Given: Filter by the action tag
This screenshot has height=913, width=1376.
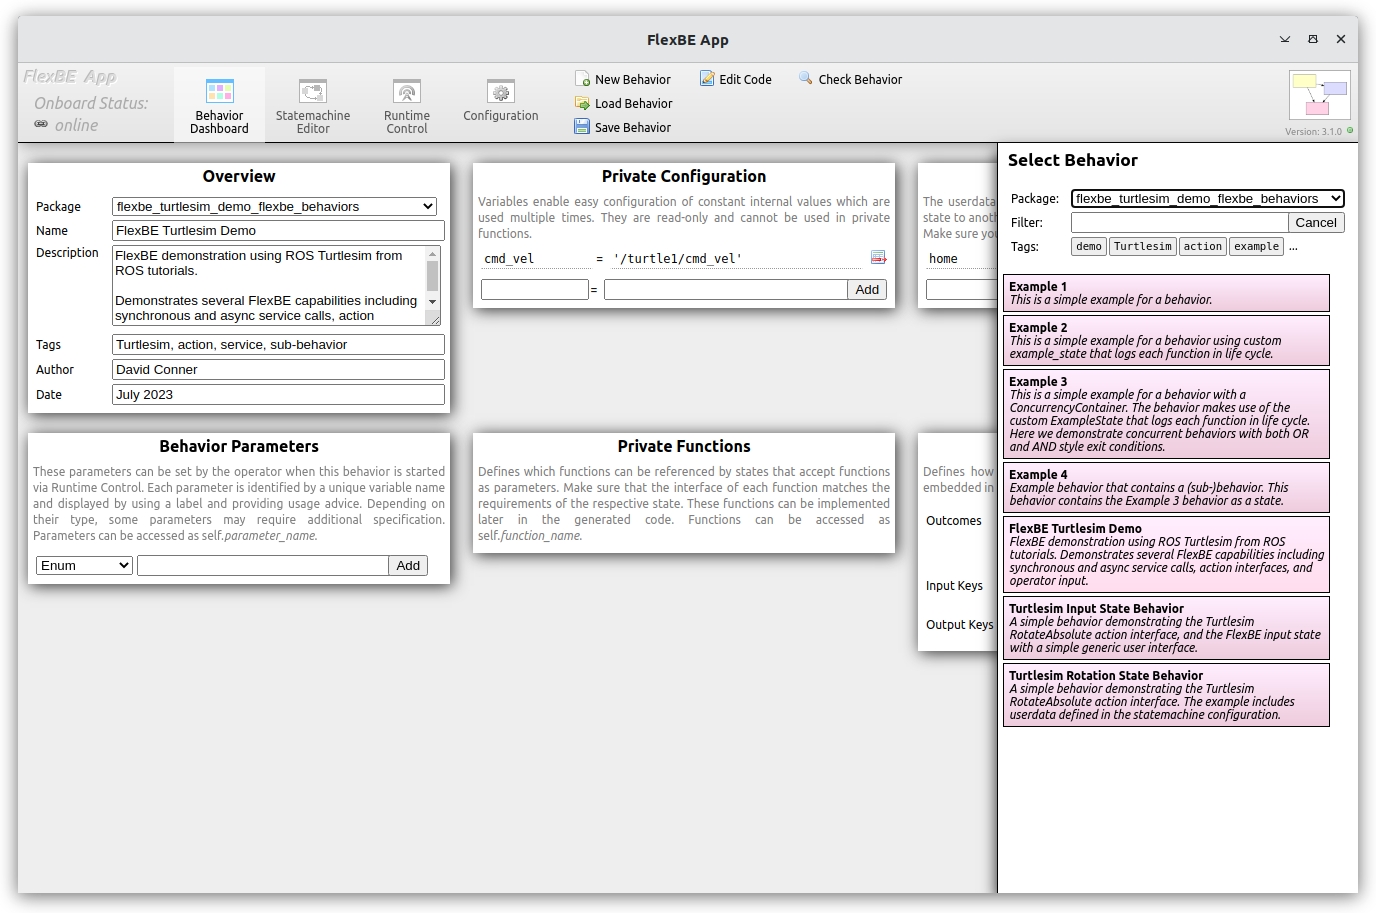Looking at the screenshot, I should pos(1202,247).
